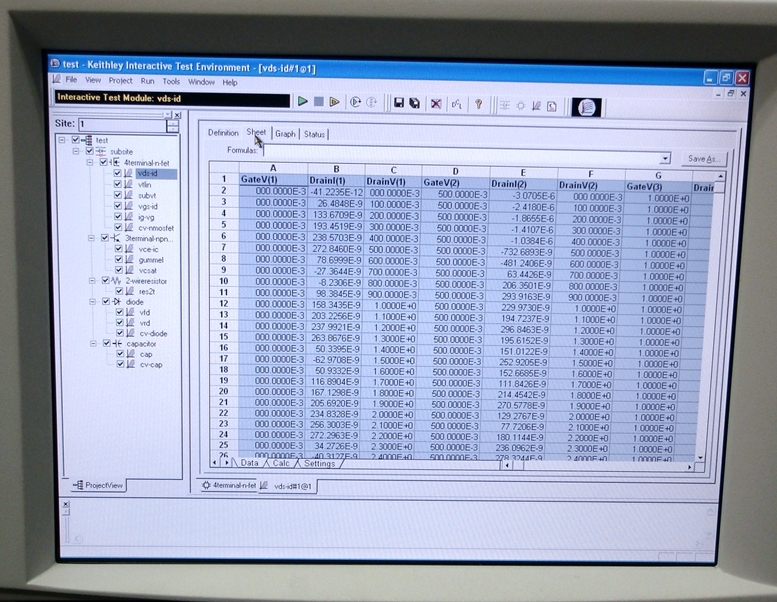Image resolution: width=777 pixels, height=602 pixels.
Task: Click the yellow Append run icon
Action: click(335, 102)
